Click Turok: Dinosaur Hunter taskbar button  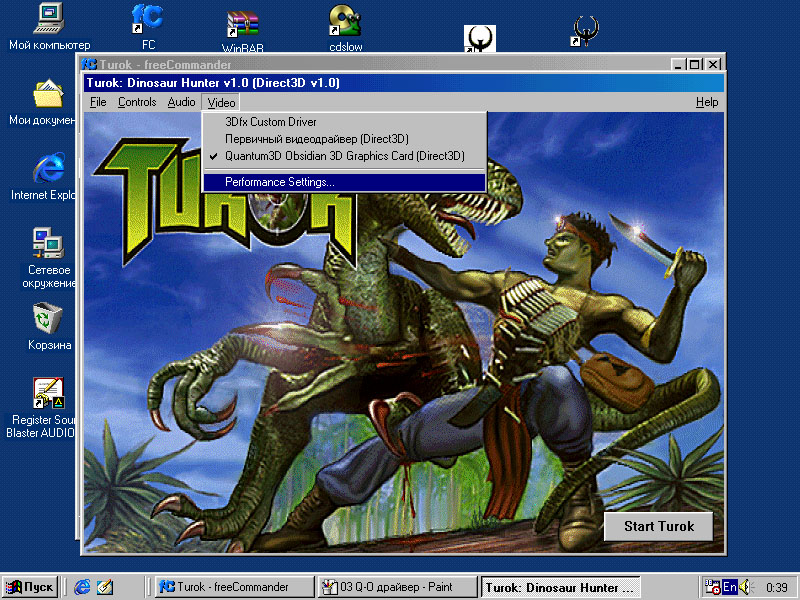[560, 587]
